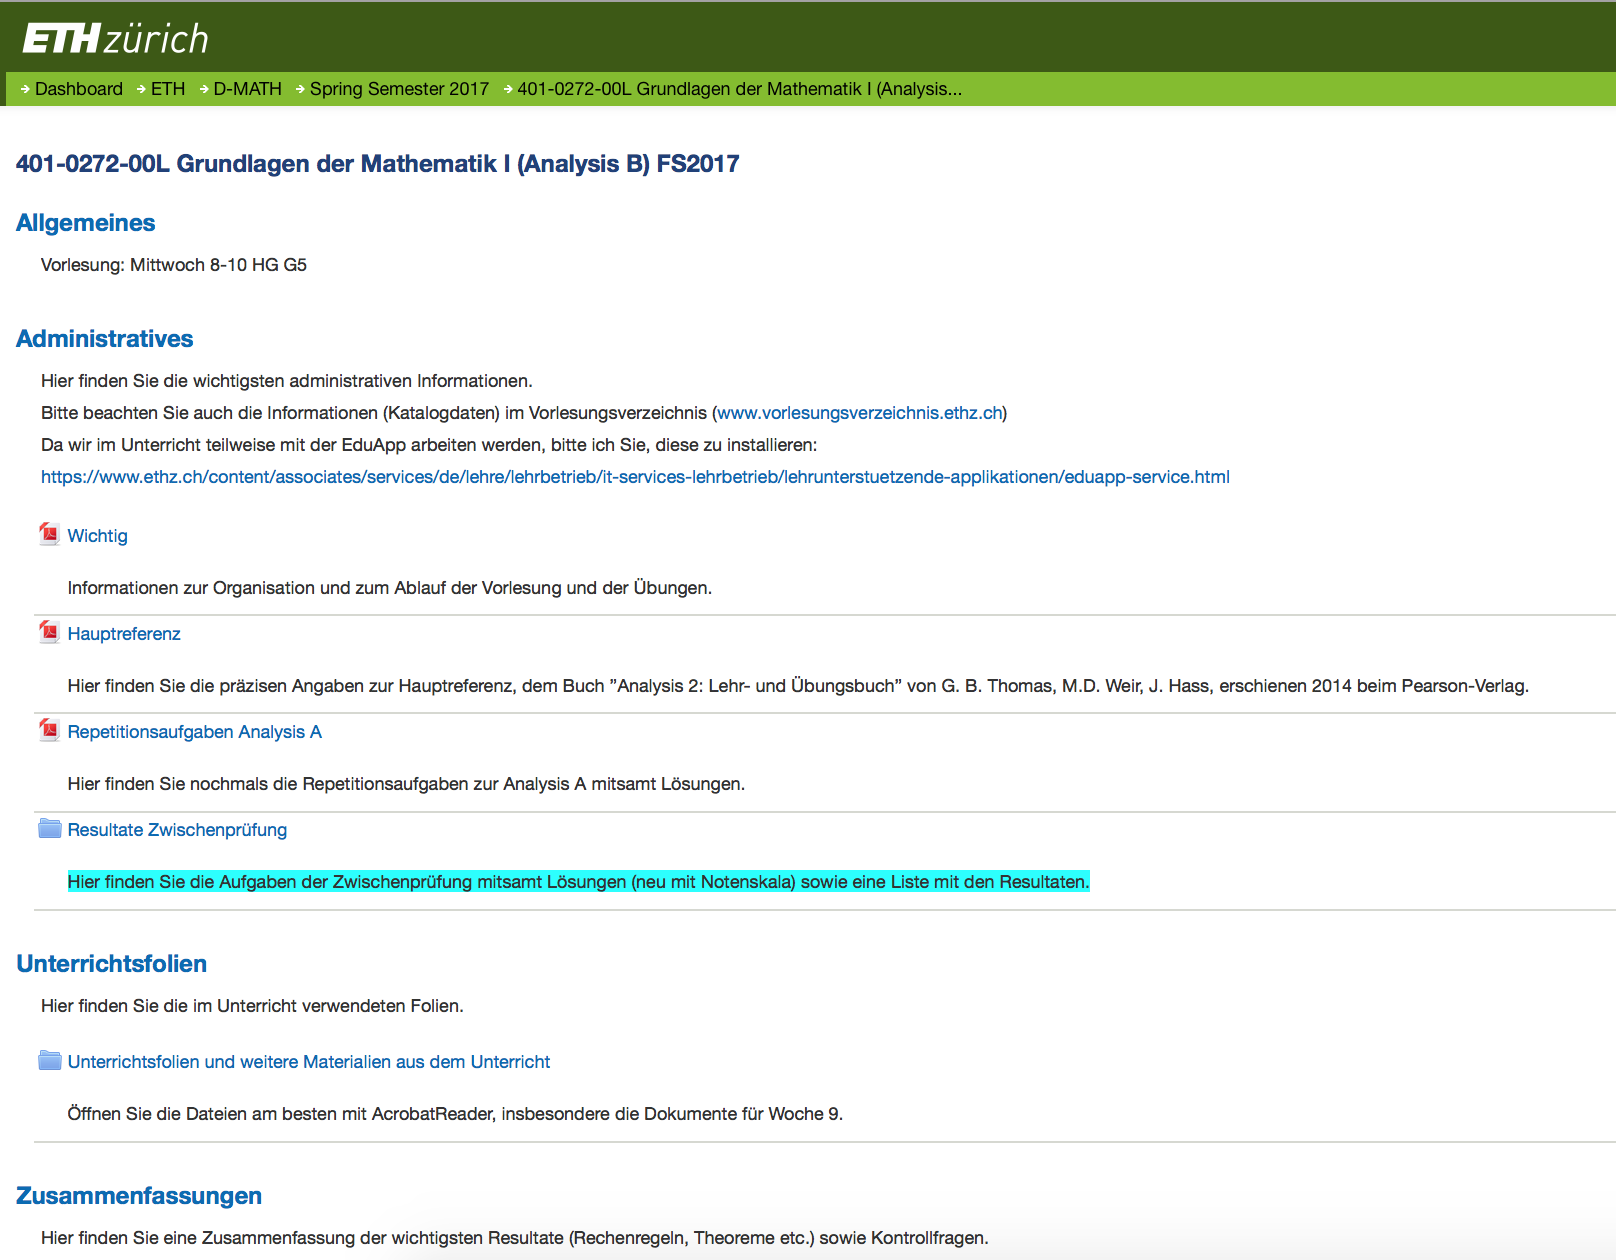Follow the EduApp service URL link

[x=635, y=477]
